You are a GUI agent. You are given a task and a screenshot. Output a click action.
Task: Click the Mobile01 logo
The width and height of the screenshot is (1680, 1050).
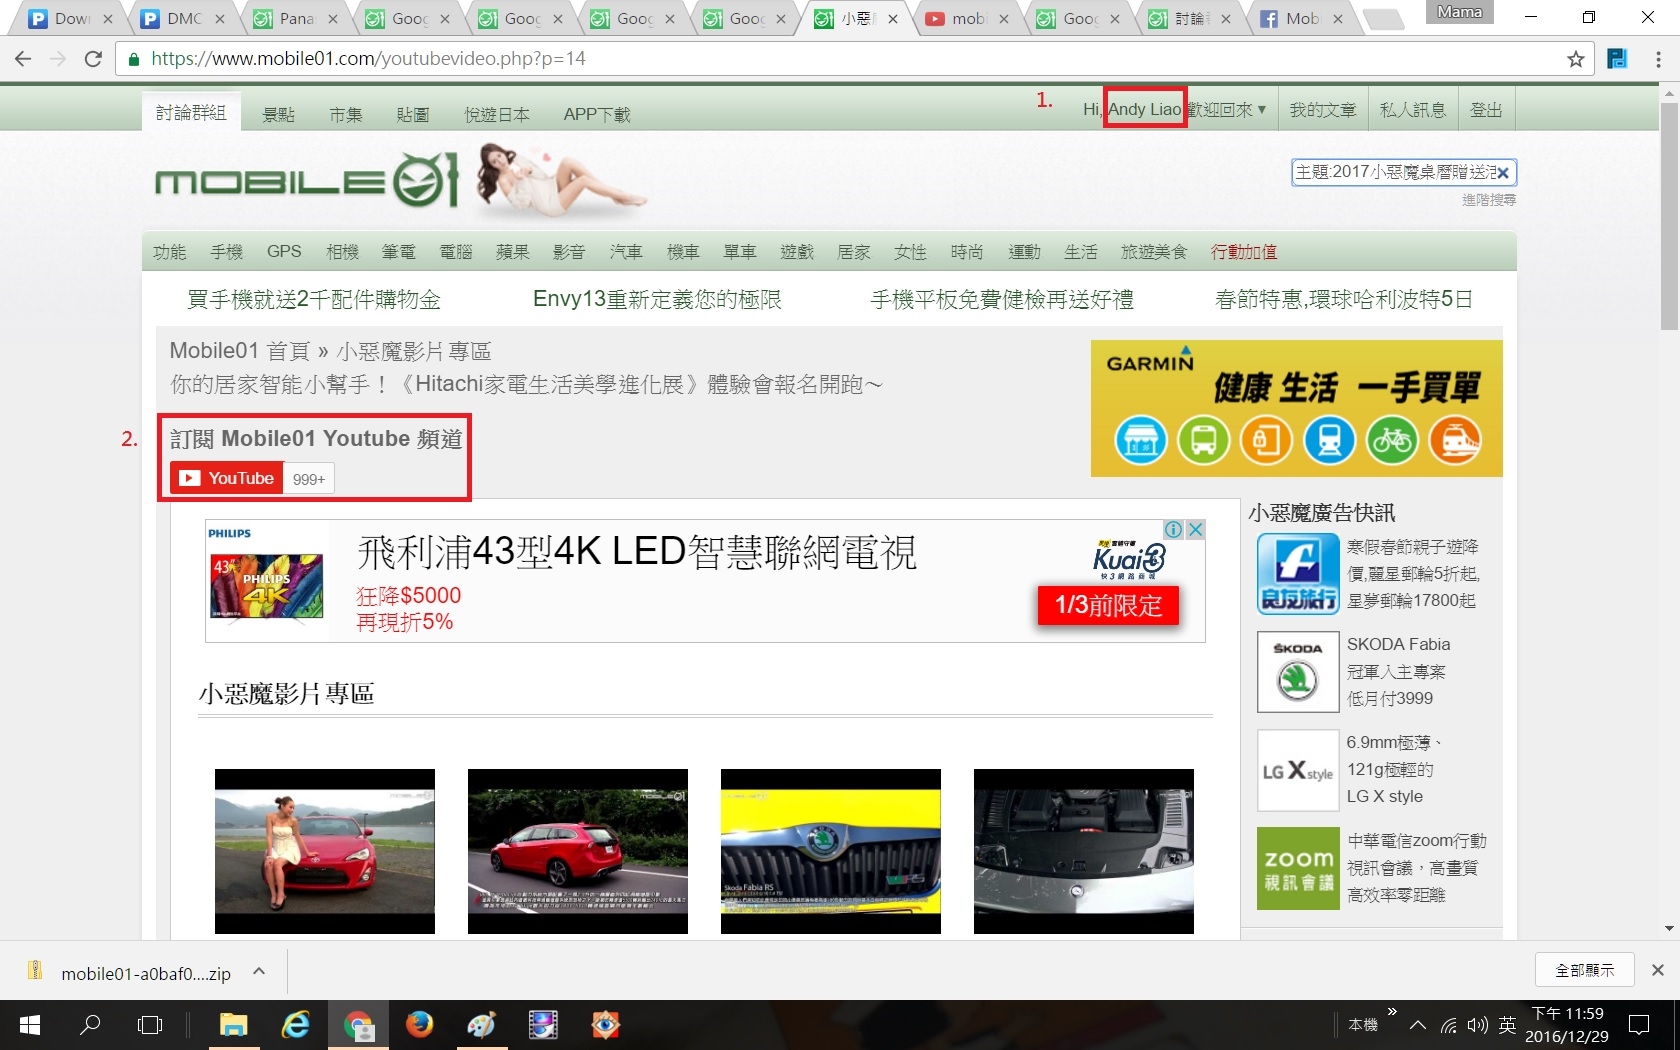click(307, 181)
